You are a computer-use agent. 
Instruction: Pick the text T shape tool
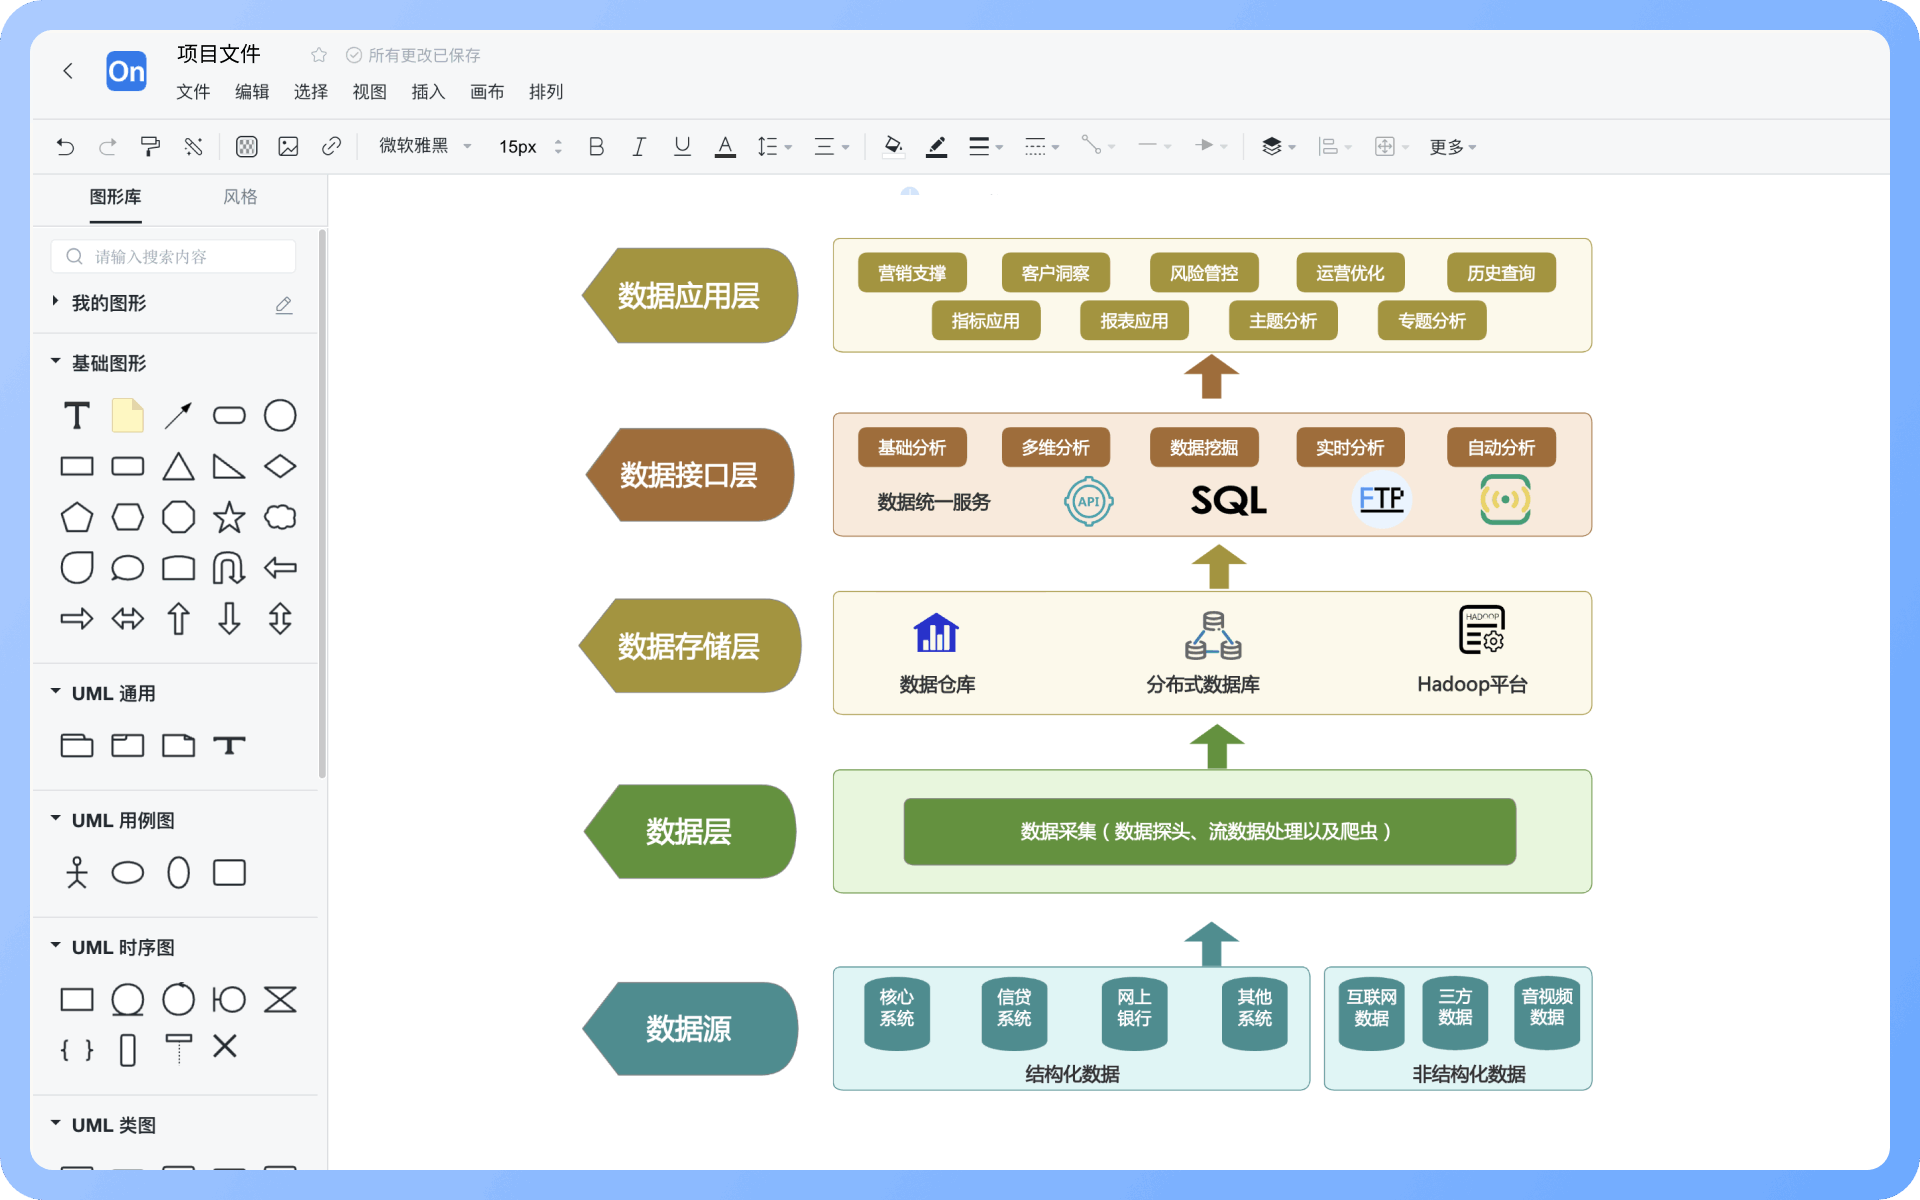pyautogui.click(x=77, y=415)
